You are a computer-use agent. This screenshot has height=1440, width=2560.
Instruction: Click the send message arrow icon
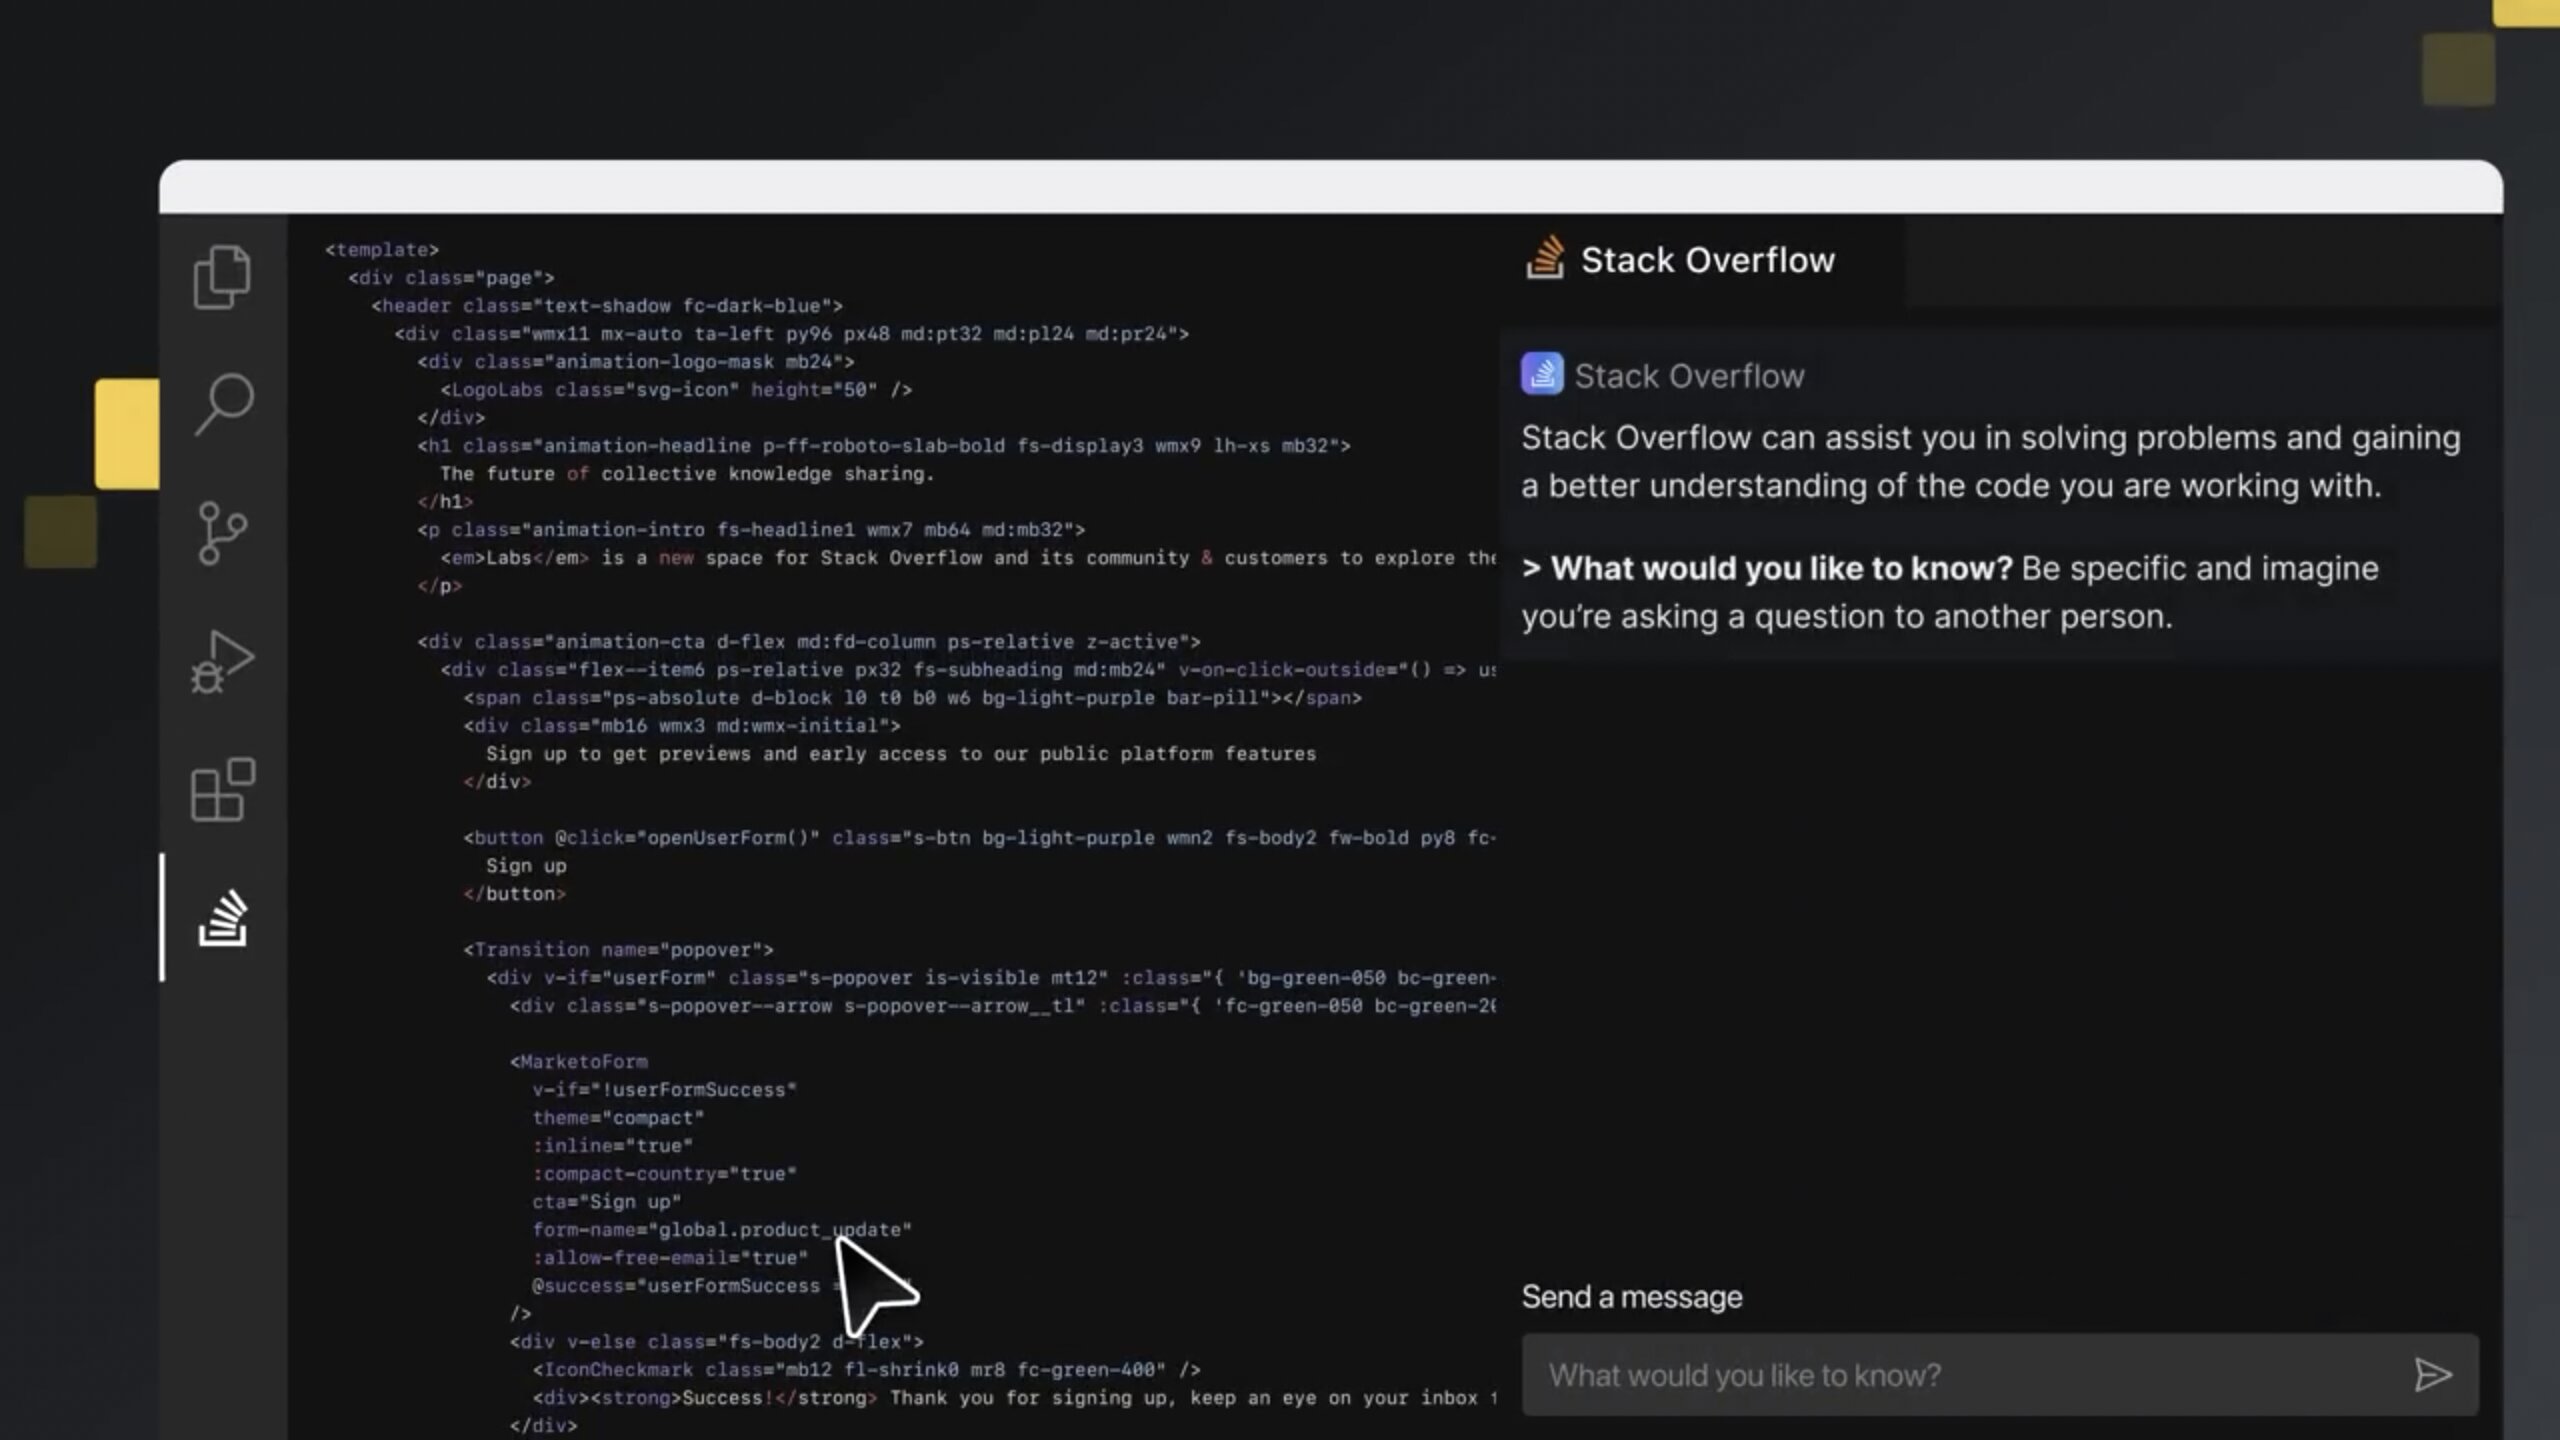2433,1375
